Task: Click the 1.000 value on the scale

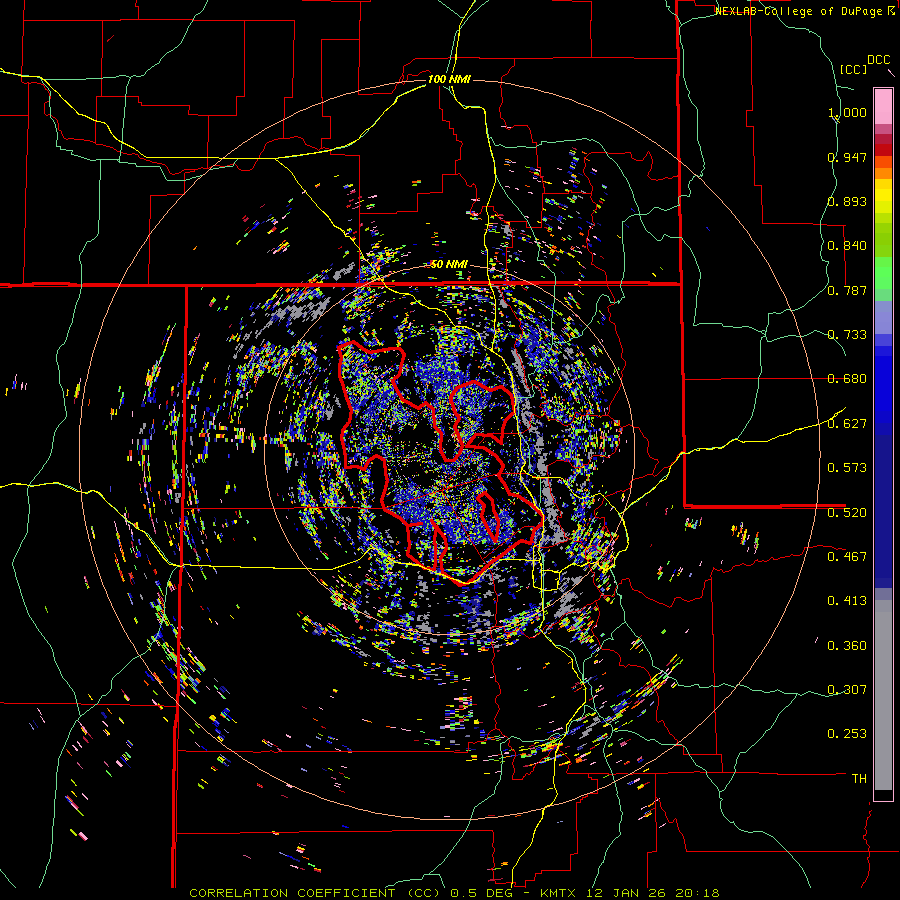Action: [x=847, y=112]
